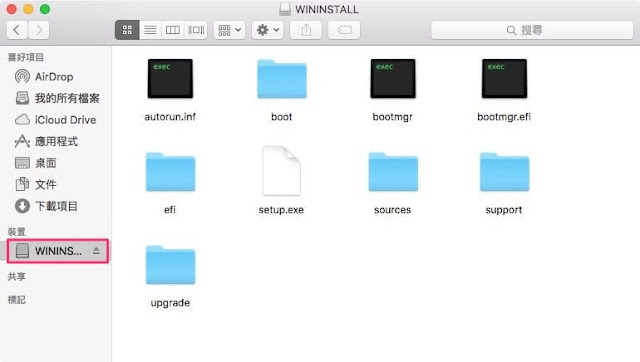Select the bootmgr.efi exec file icon
The width and height of the screenshot is (640, 362).
coord(504,78)
